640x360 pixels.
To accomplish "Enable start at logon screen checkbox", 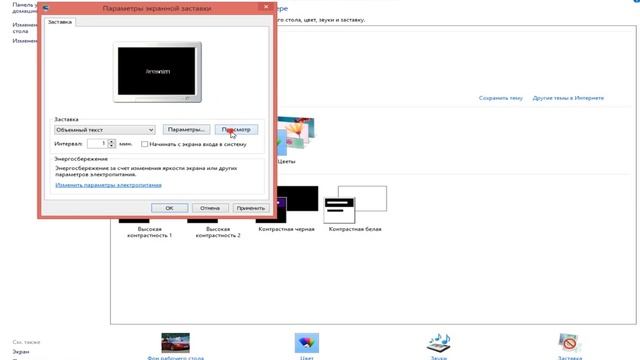I will (x=144, y=144).
